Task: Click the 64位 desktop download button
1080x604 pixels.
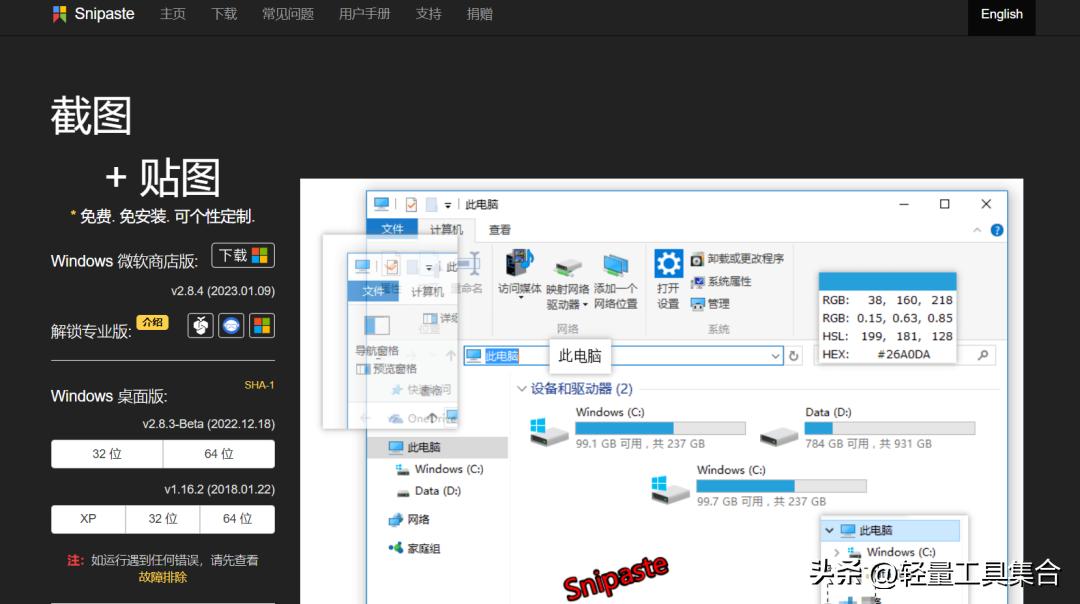Action: pyautogui.click(x=219, y=453)
